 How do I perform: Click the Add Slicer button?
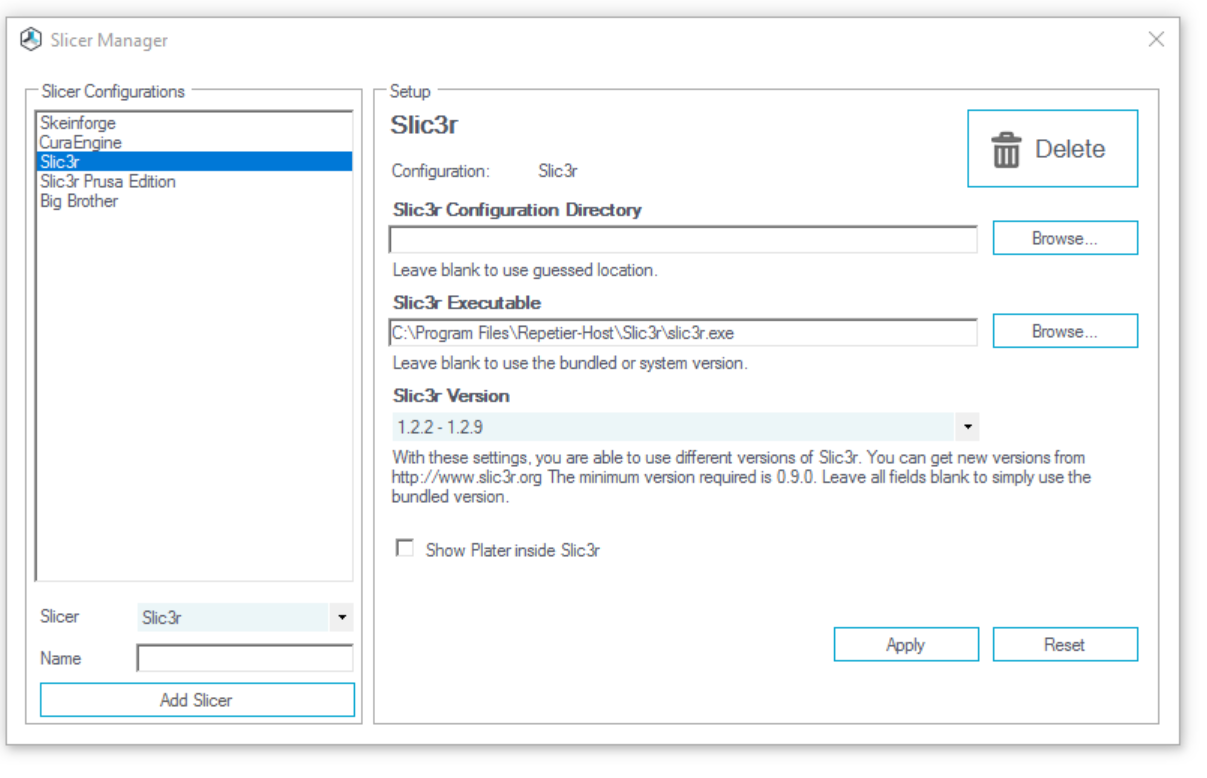[197, 700]
